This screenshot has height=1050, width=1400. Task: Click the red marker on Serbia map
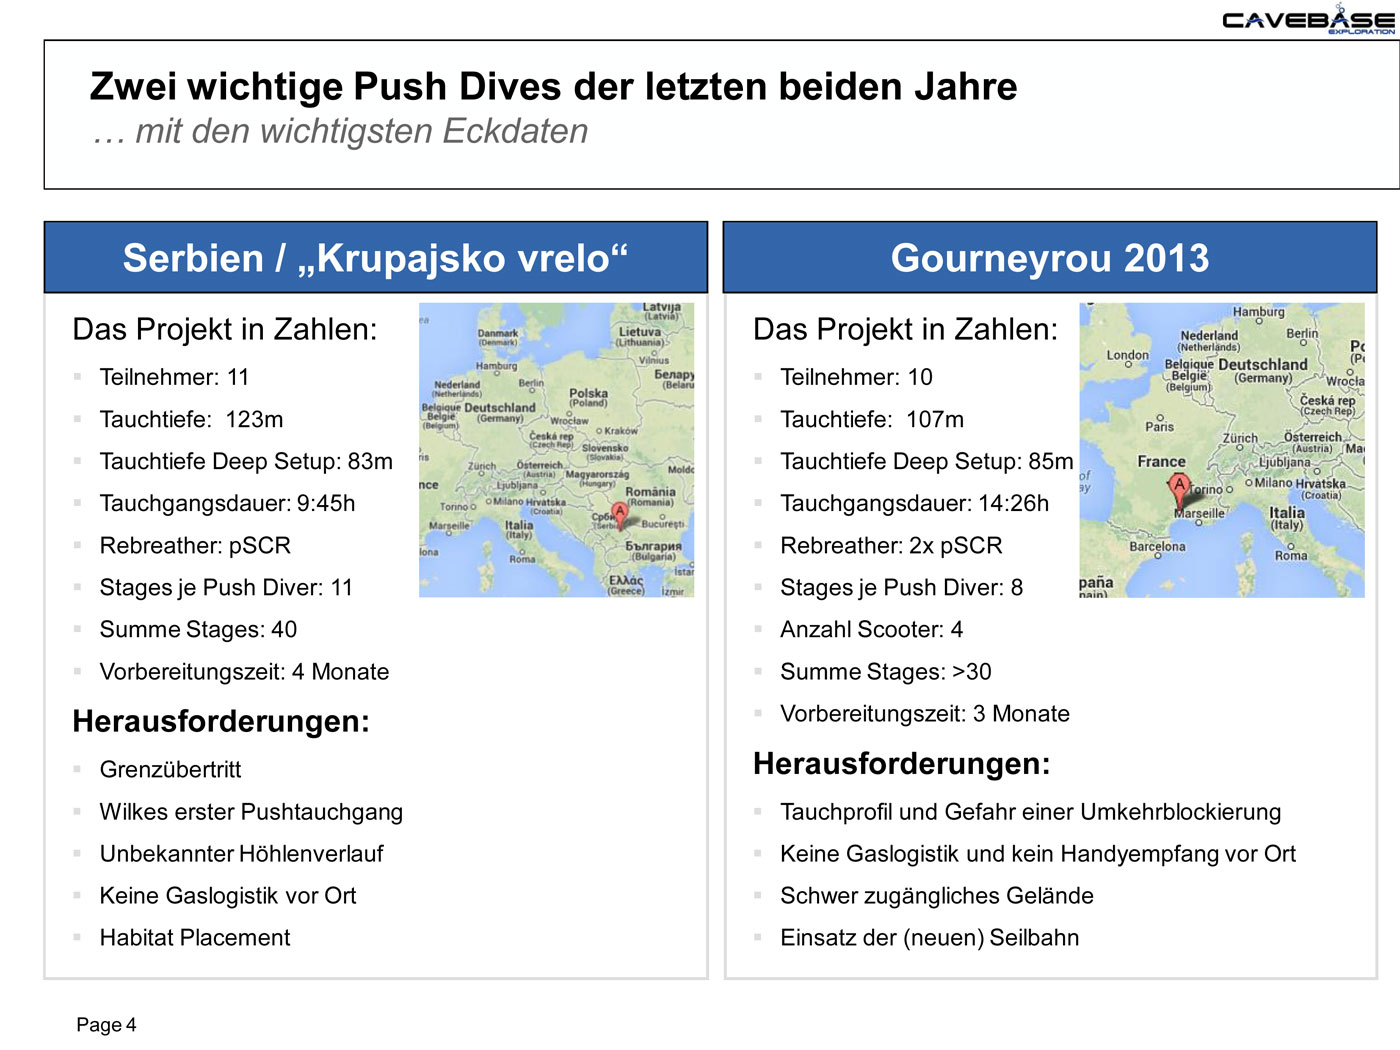tap(620, 515)
